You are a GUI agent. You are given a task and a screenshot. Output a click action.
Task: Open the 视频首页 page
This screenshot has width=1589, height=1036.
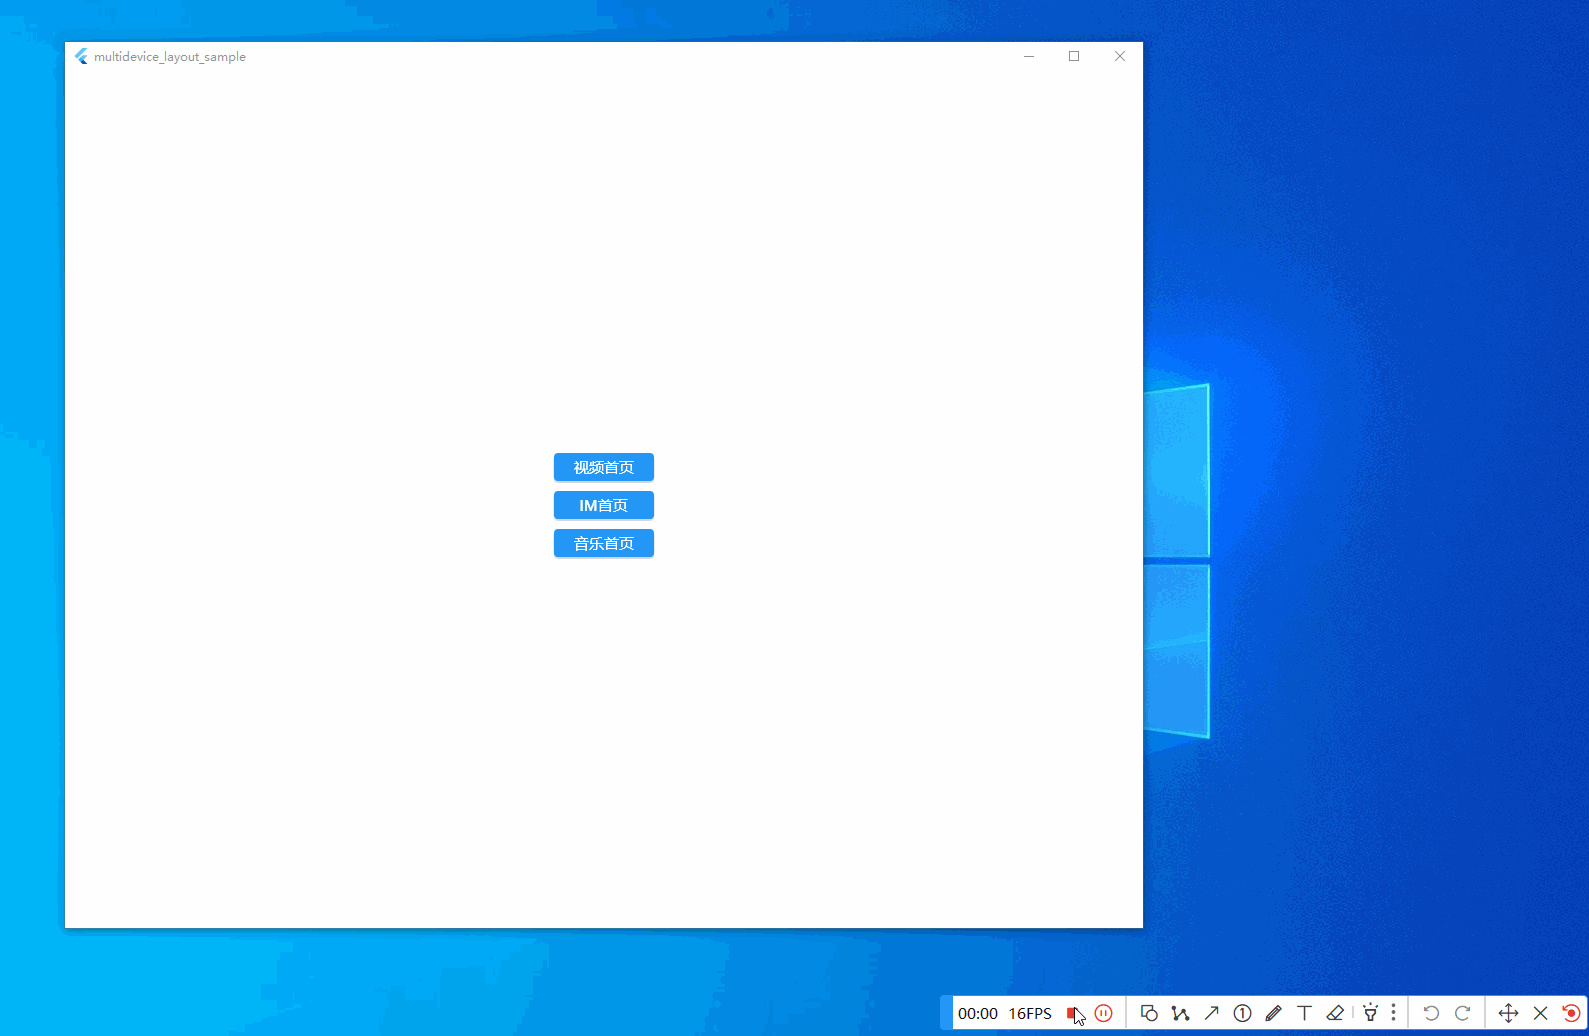click(x=604, y=467)
